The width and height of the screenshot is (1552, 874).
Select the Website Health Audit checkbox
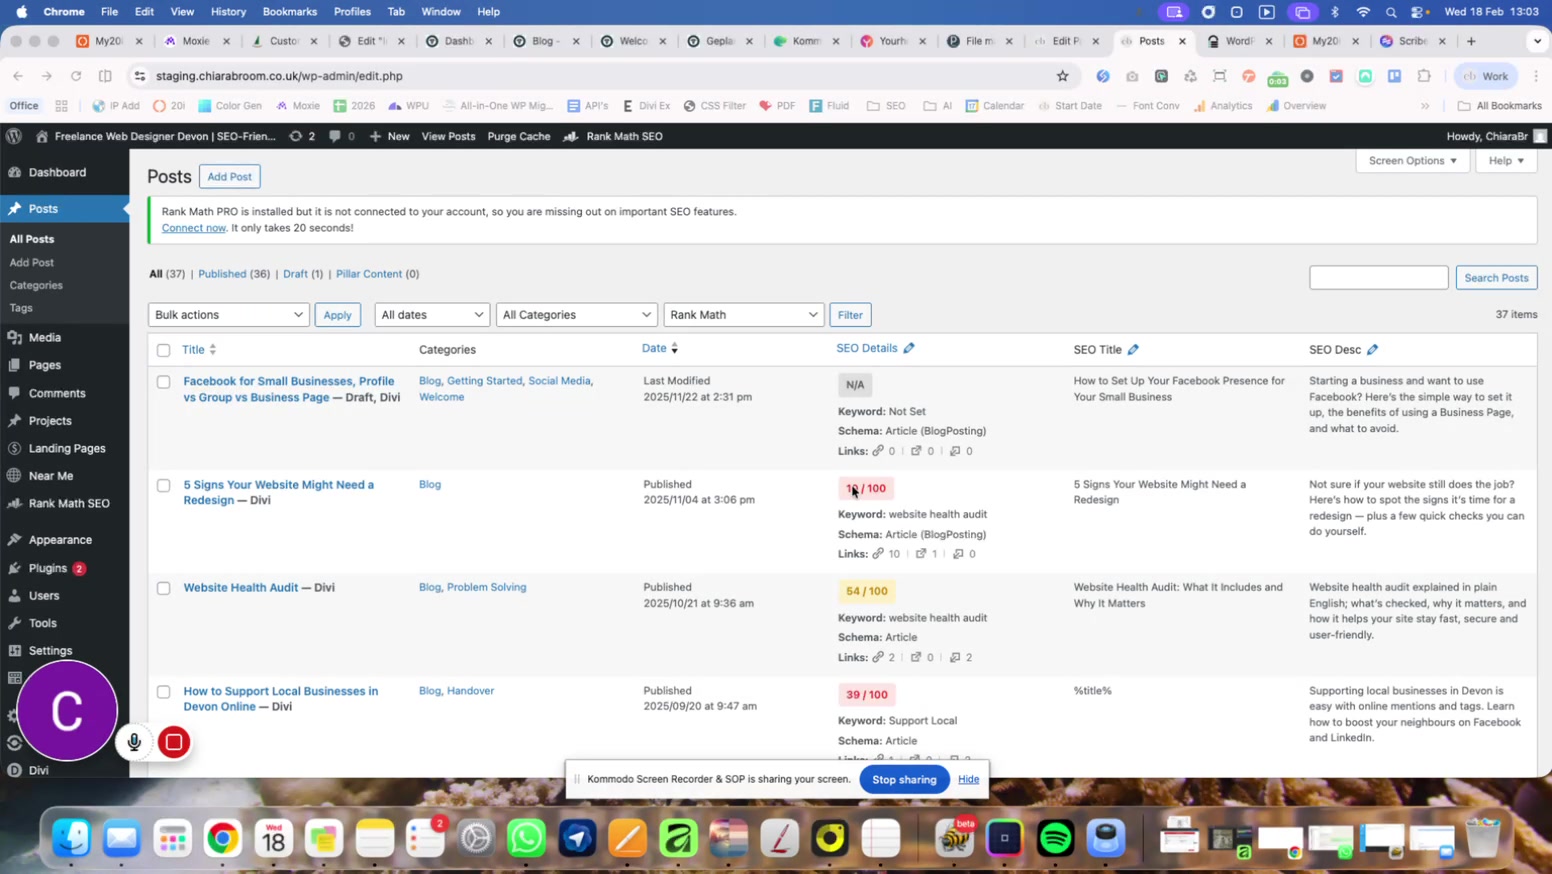point(163,588)
